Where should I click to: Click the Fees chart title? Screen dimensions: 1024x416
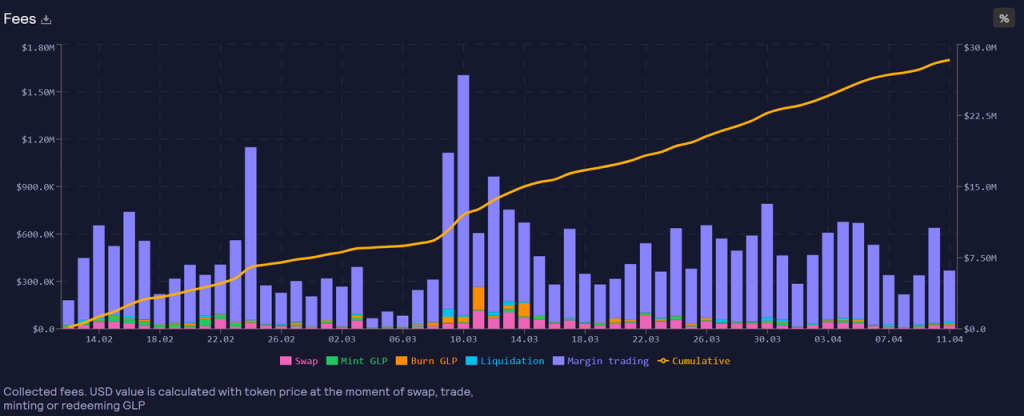pos(20,19)
